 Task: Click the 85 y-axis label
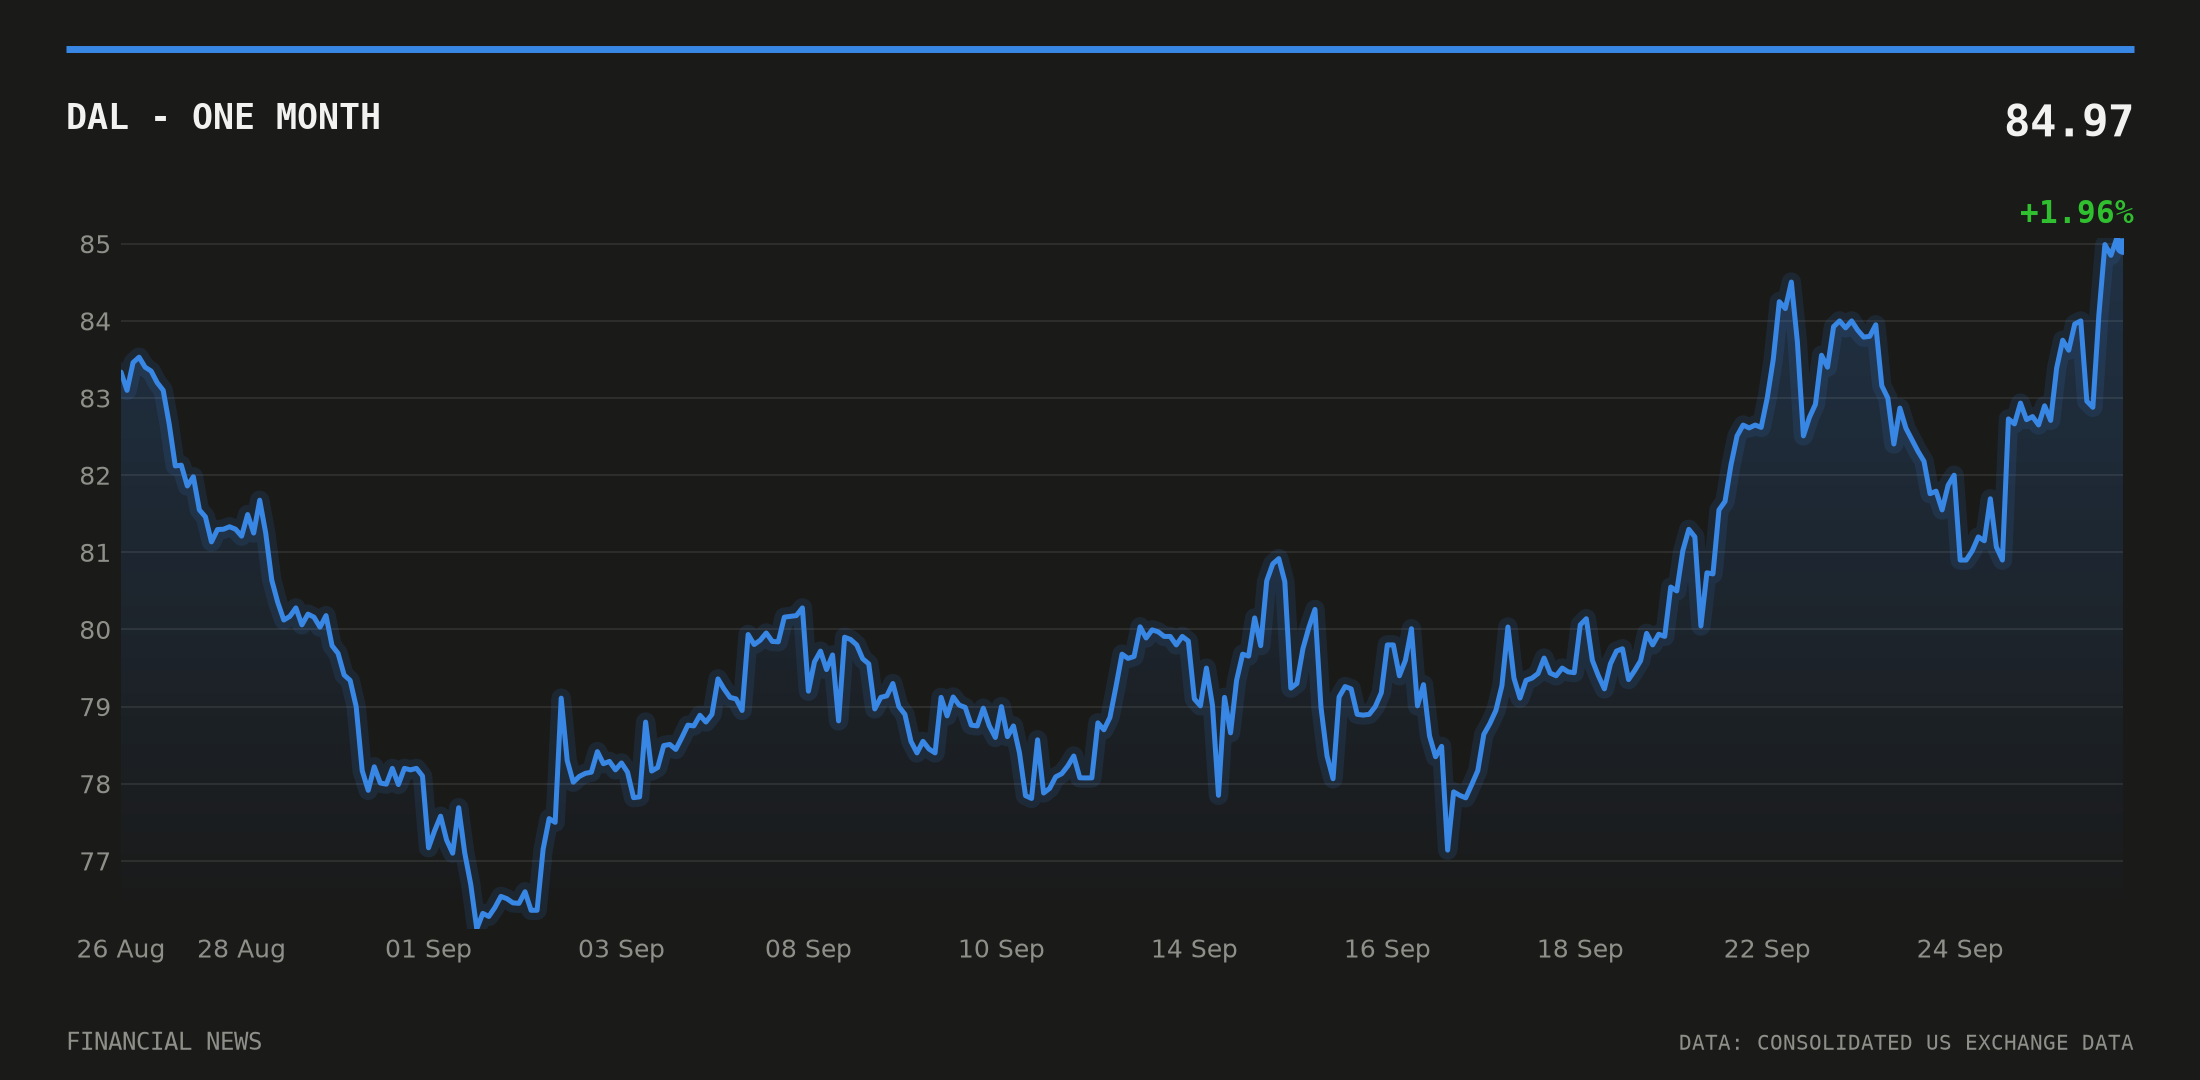[95, 245]
